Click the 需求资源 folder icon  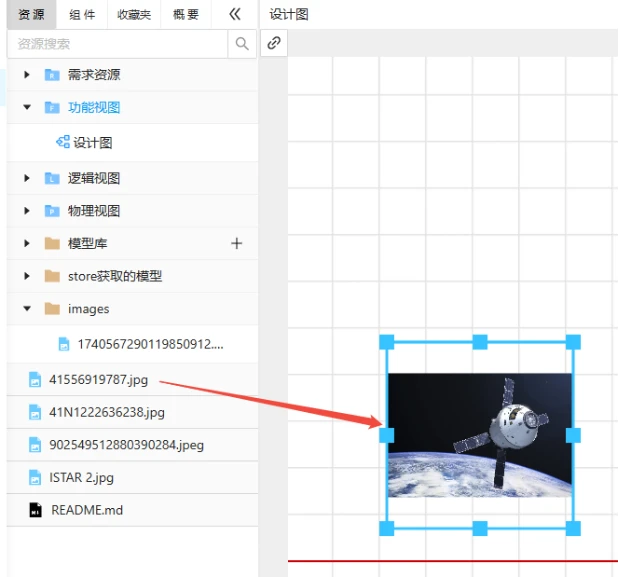tap(52, 75)
